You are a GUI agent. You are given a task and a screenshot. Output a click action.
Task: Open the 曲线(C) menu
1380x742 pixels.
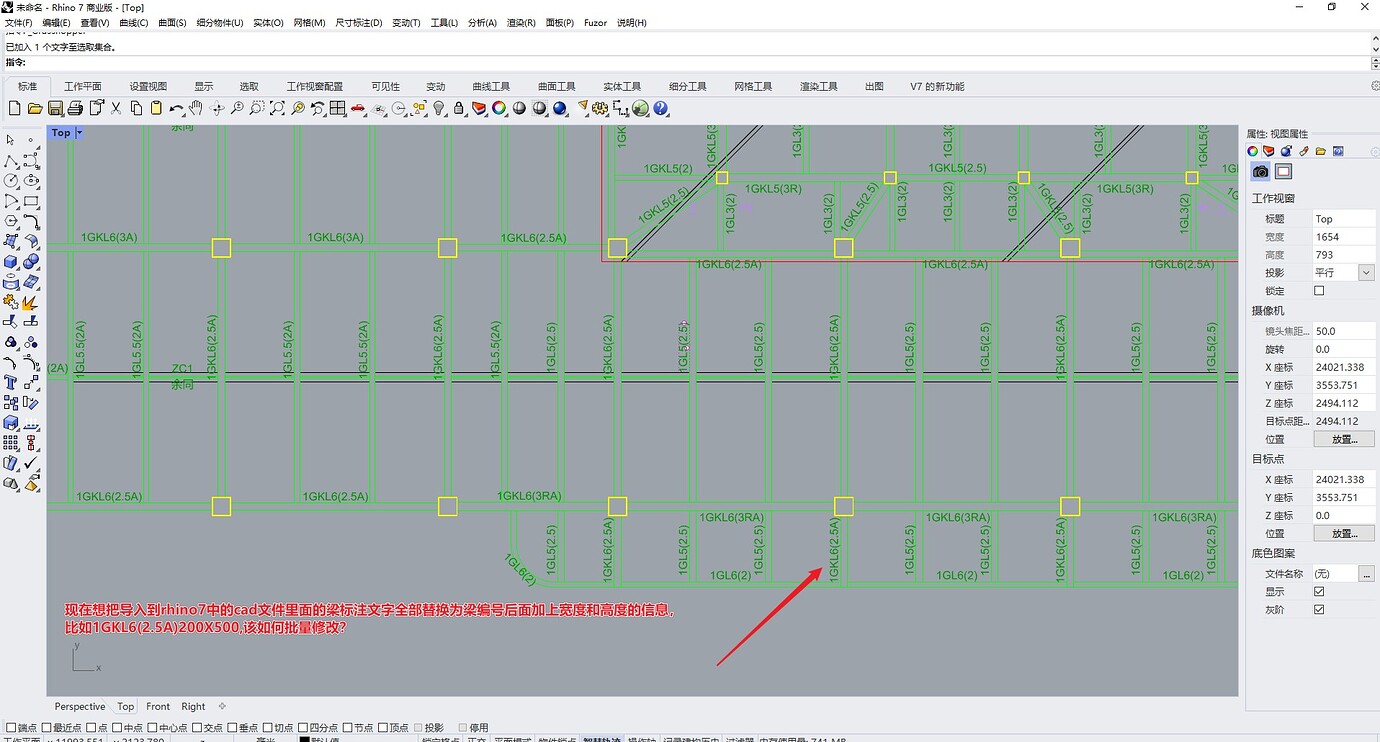click(x=134, y=23)
